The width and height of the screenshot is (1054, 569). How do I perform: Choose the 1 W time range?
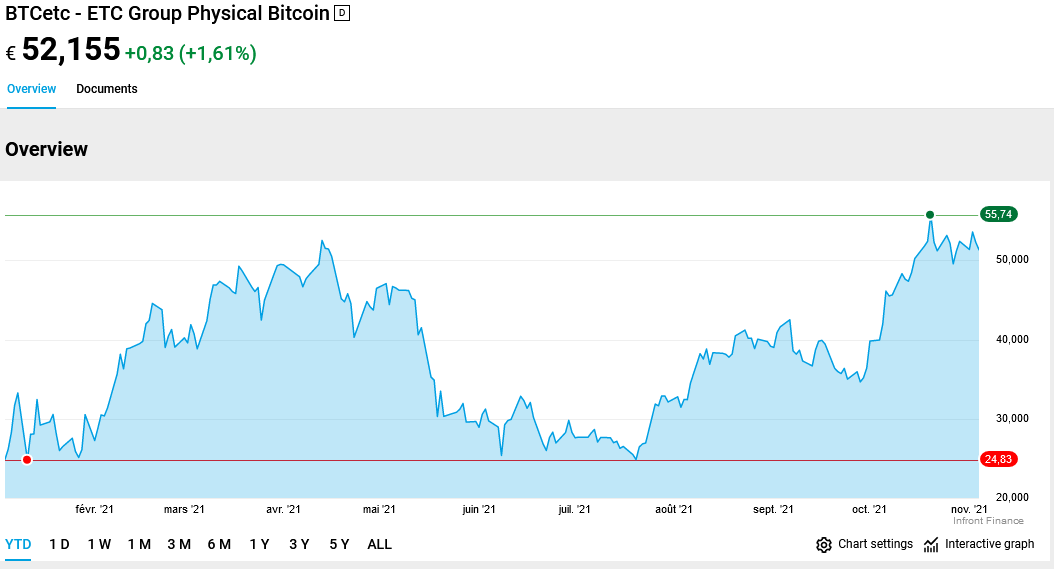99,545
